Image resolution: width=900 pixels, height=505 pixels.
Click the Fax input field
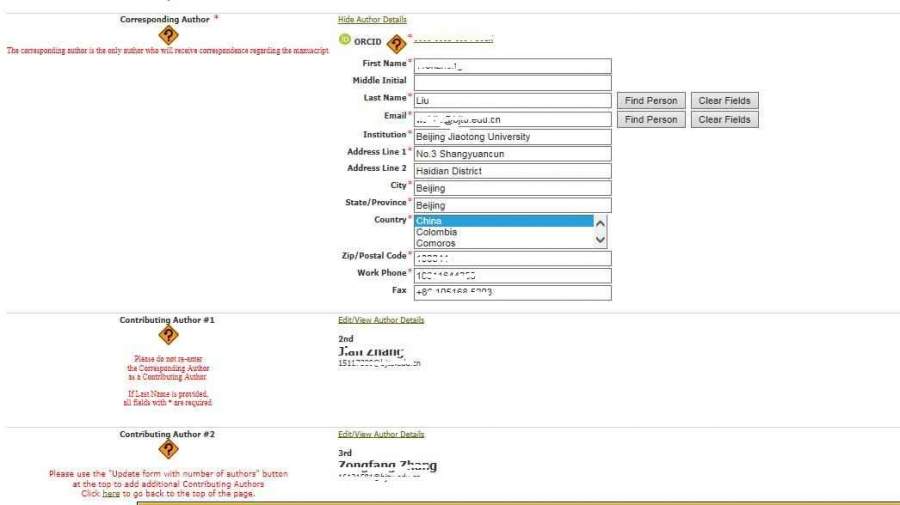(513, 293)
